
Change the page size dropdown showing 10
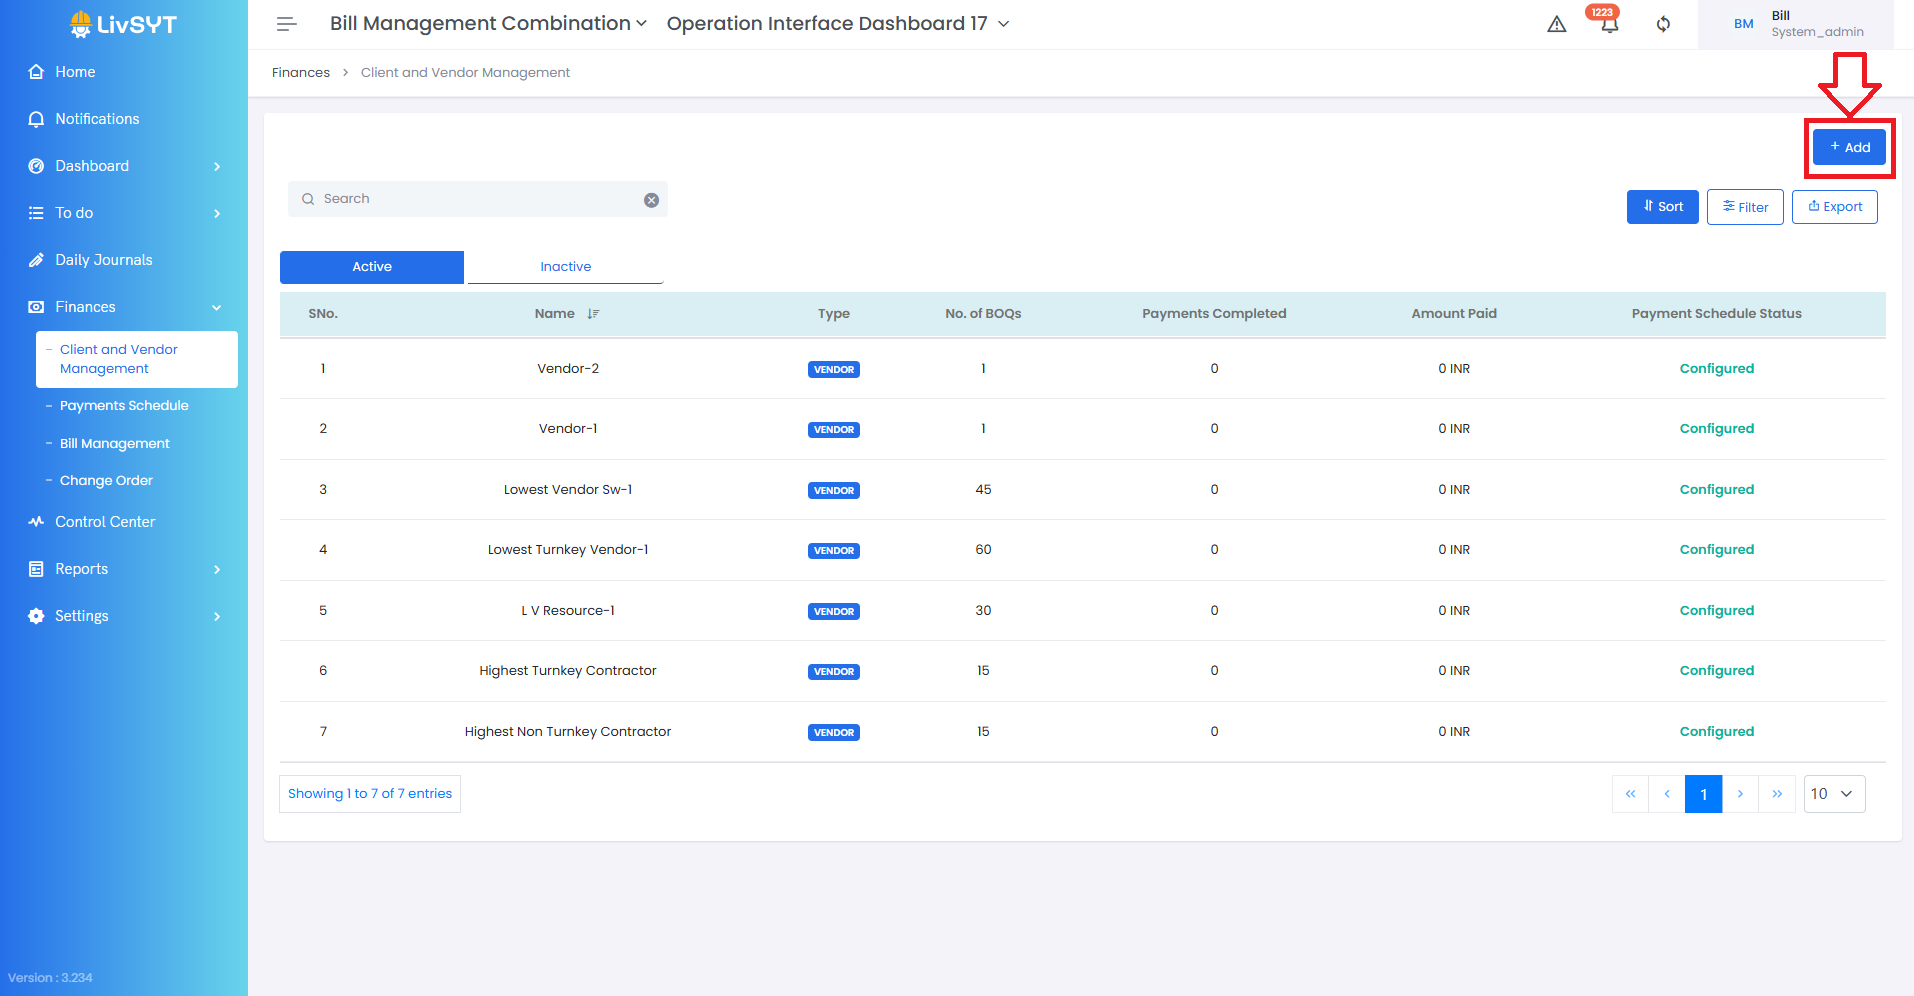pyautogui.click(x=1834, y=794)
